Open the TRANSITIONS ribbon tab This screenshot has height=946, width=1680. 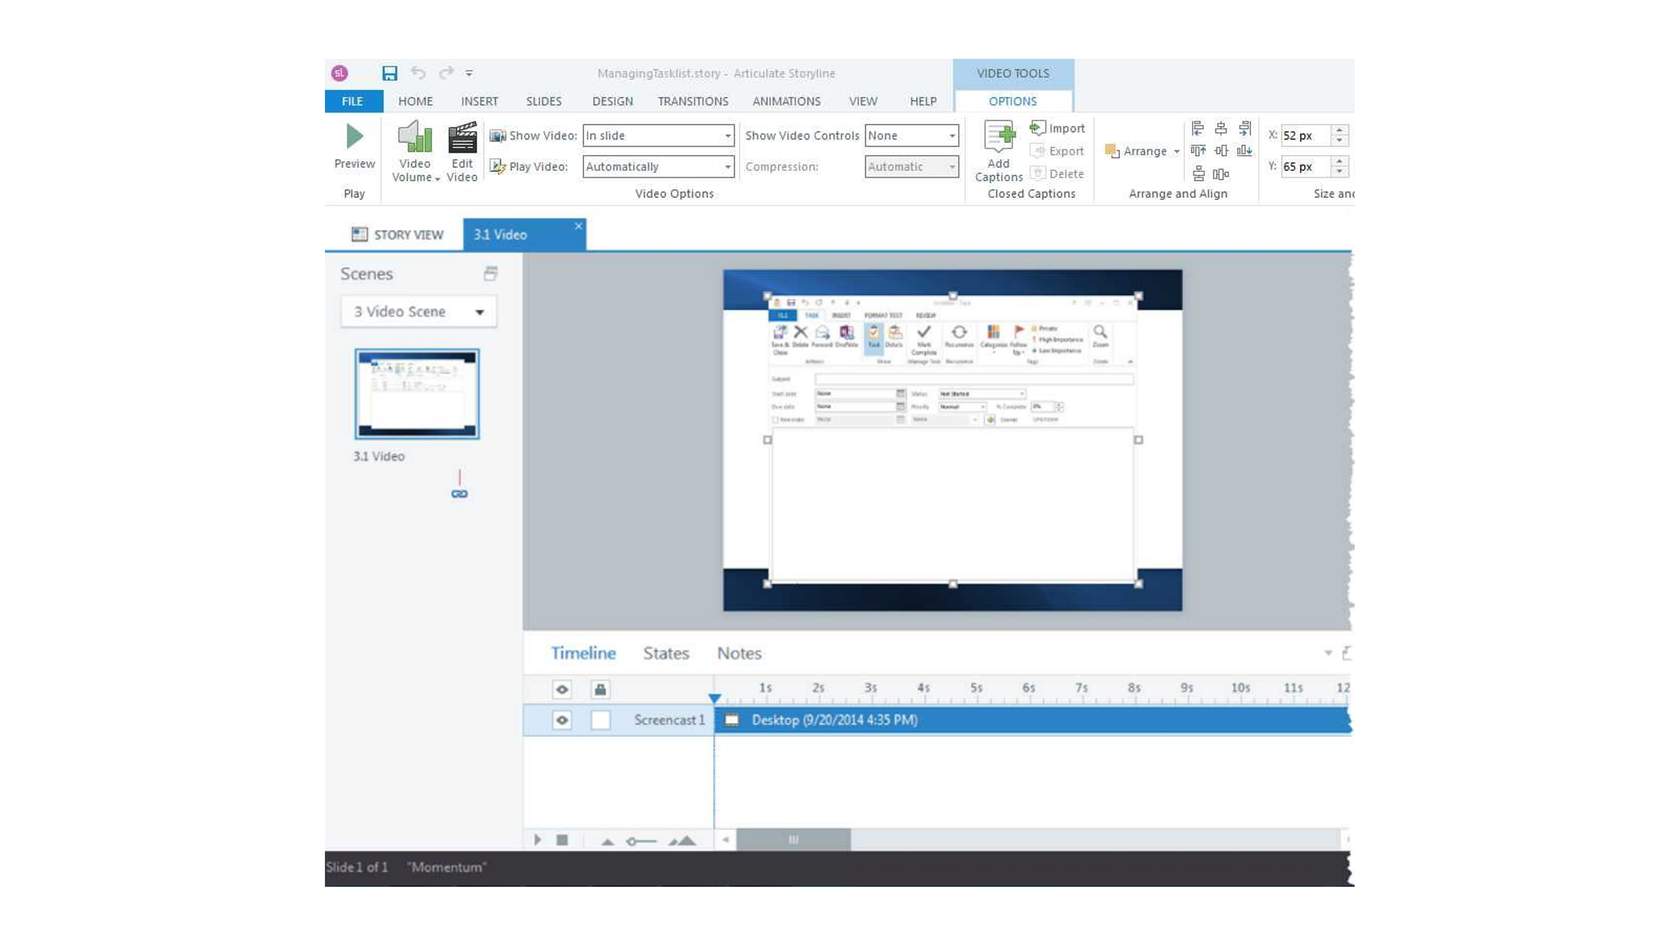pos(692,101)
